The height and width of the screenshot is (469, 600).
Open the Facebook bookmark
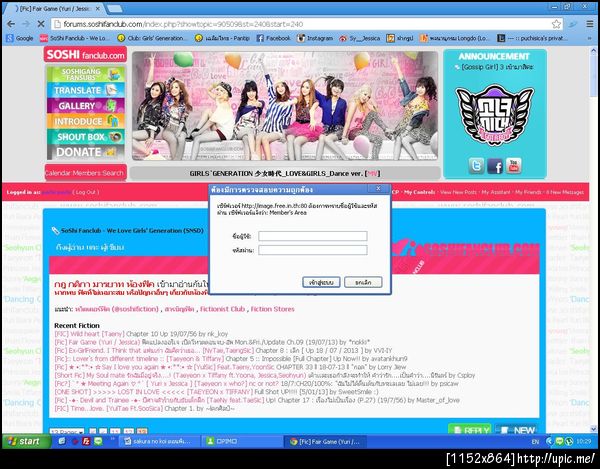273,38
